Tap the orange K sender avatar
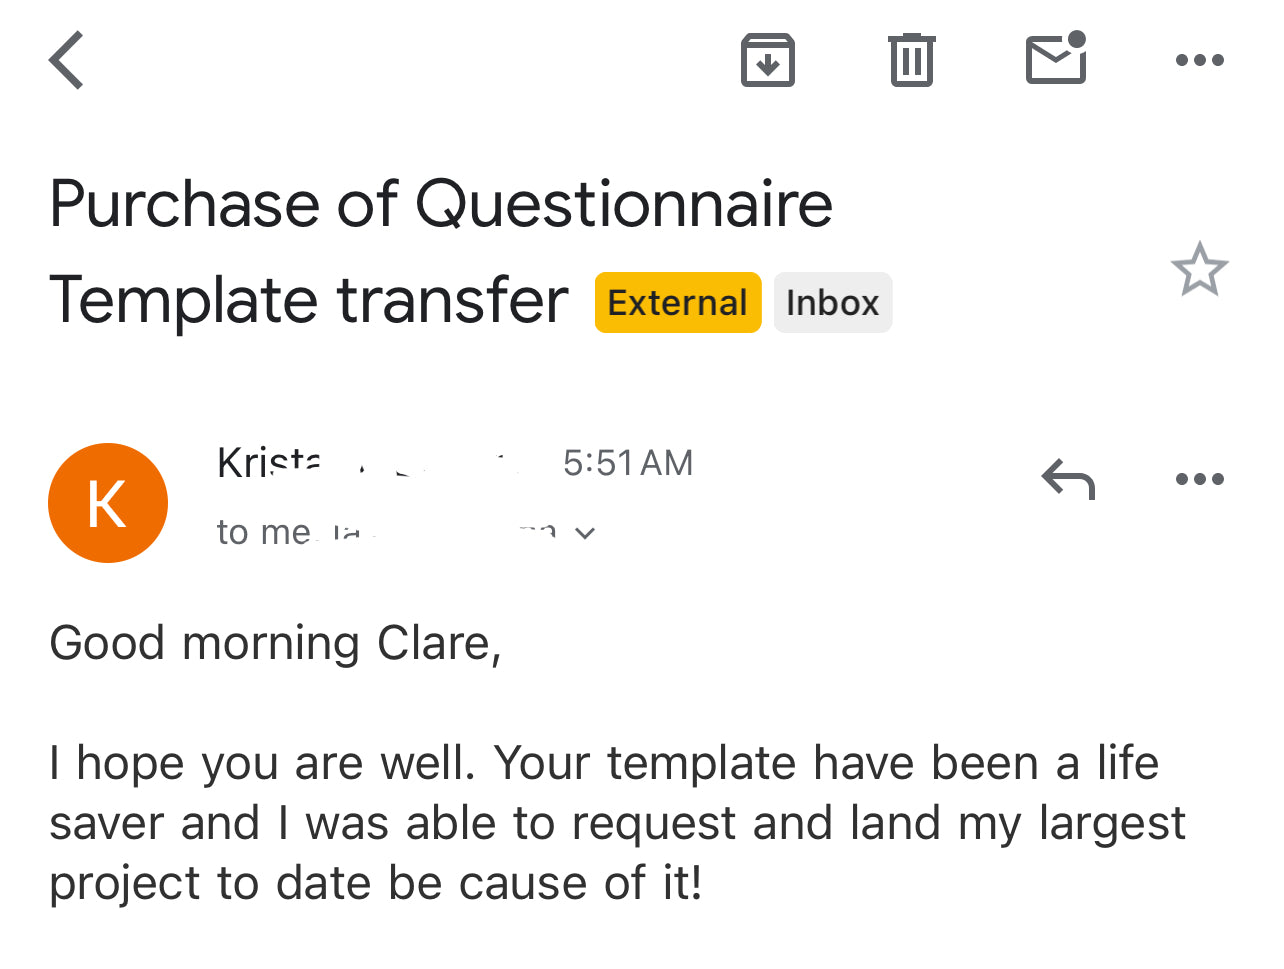1284x969 pixels. click(108, 503)
